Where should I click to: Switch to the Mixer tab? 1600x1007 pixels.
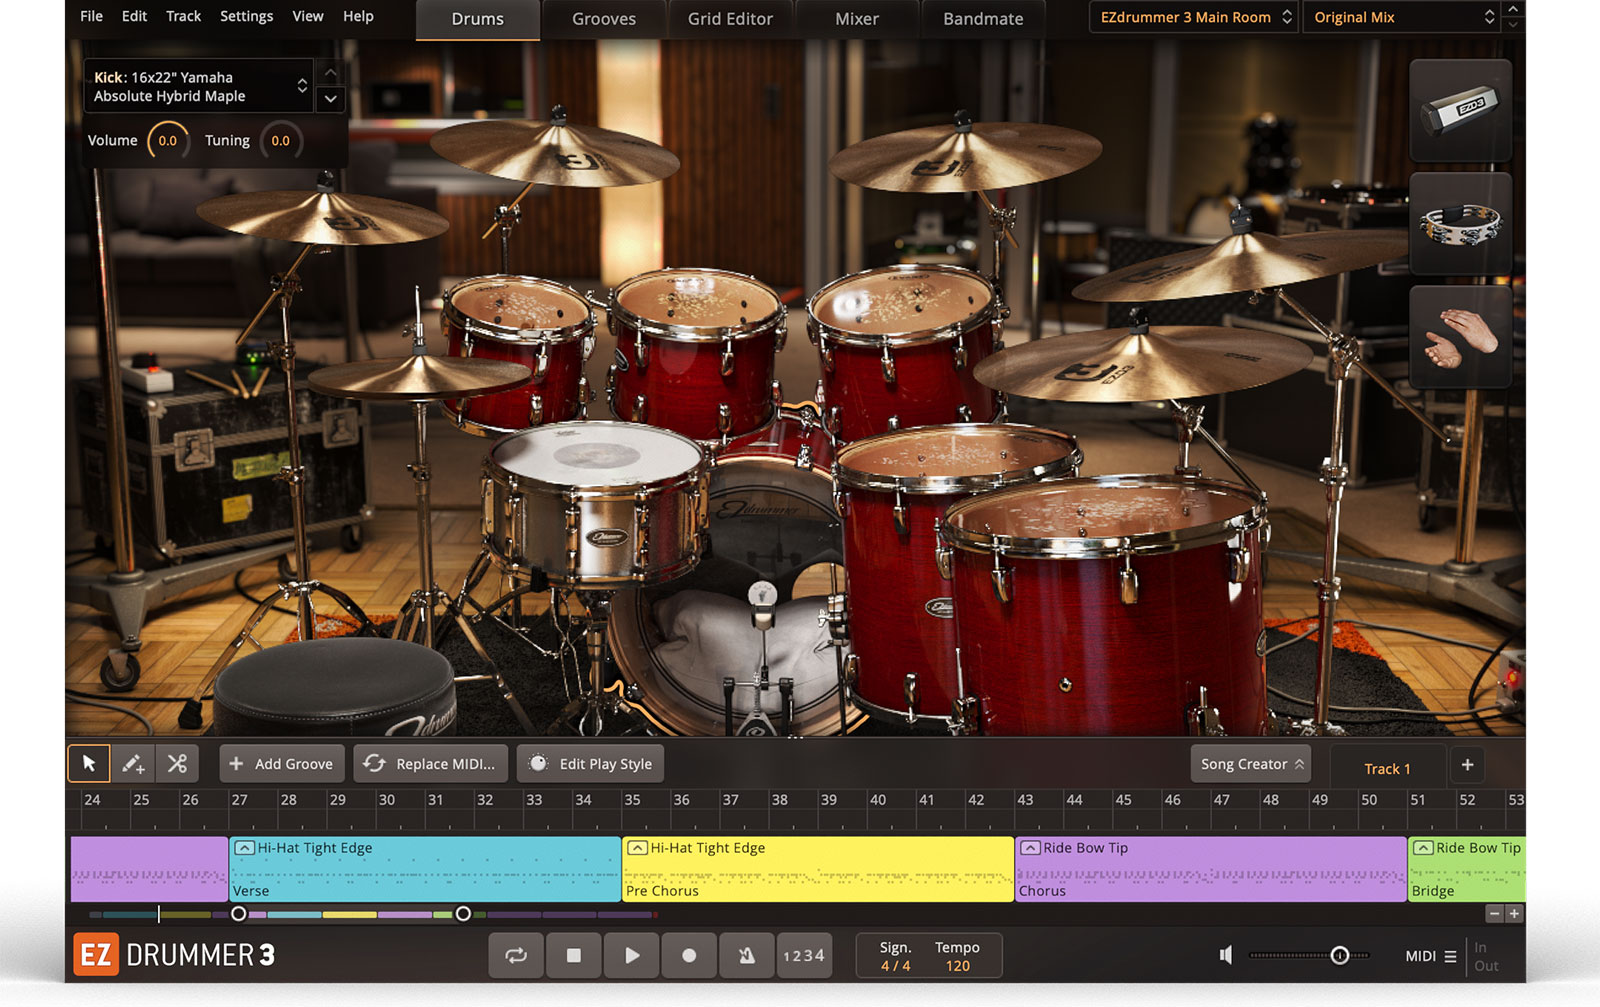pos(857,19)
